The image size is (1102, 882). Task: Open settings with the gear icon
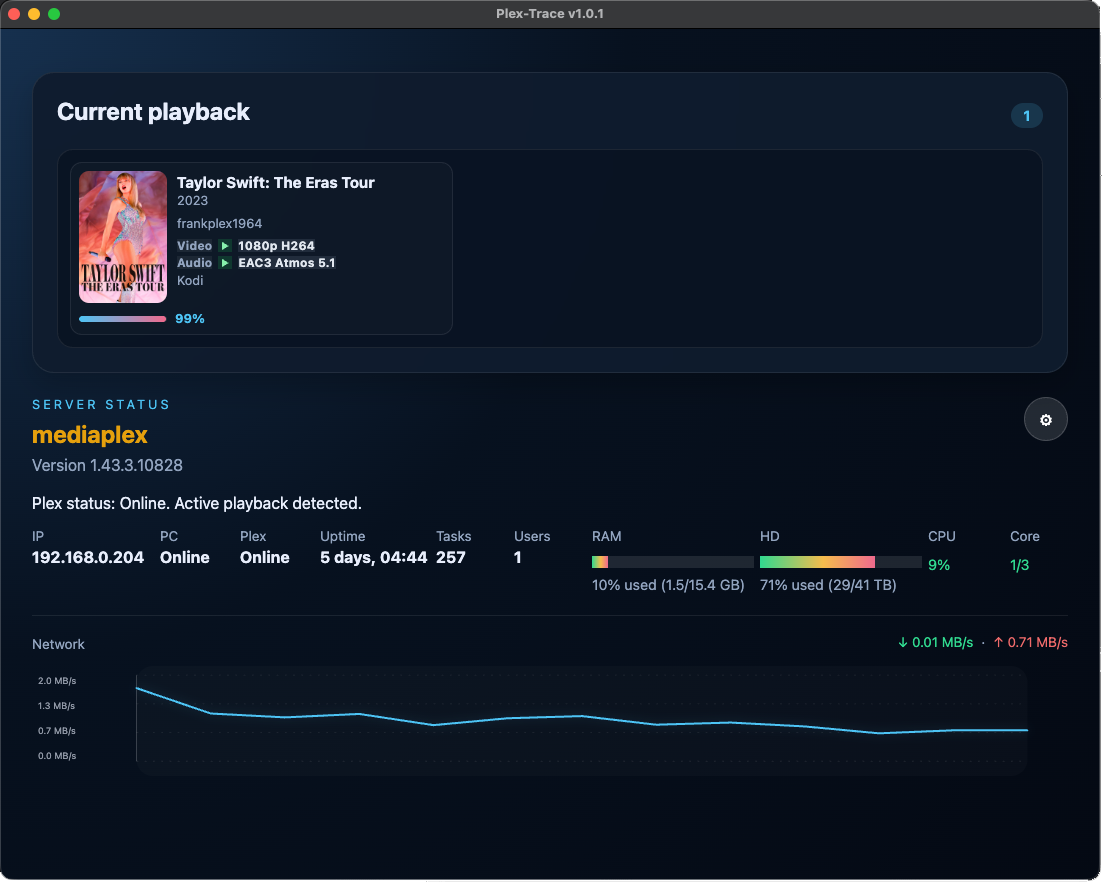coord(1045,420)
